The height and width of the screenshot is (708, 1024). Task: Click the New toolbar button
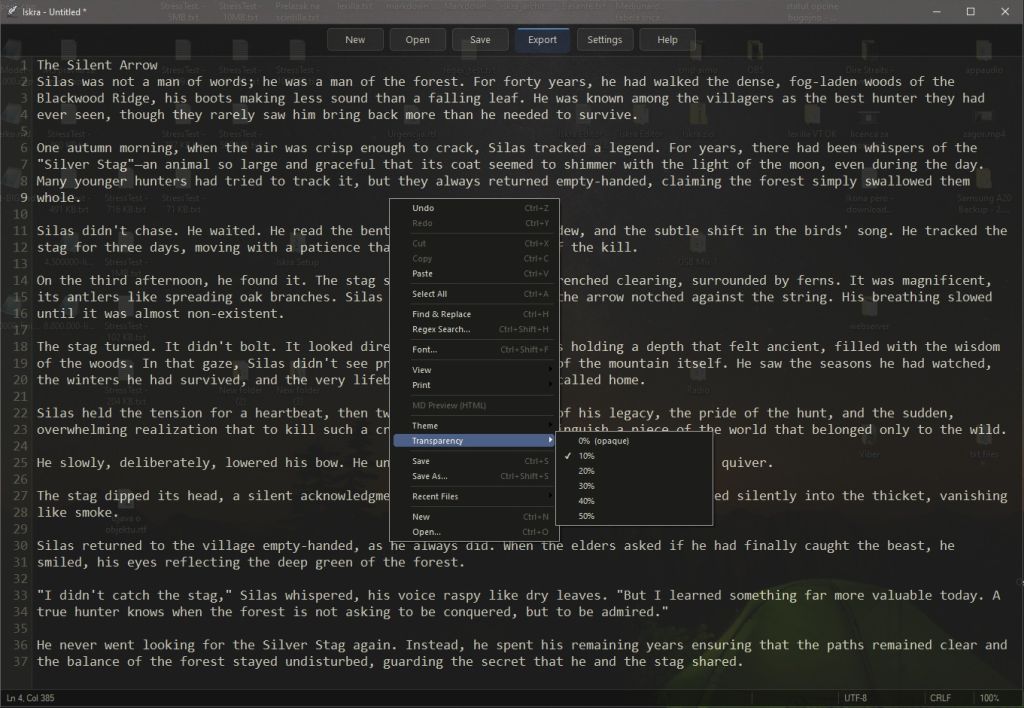click(355, 40)
